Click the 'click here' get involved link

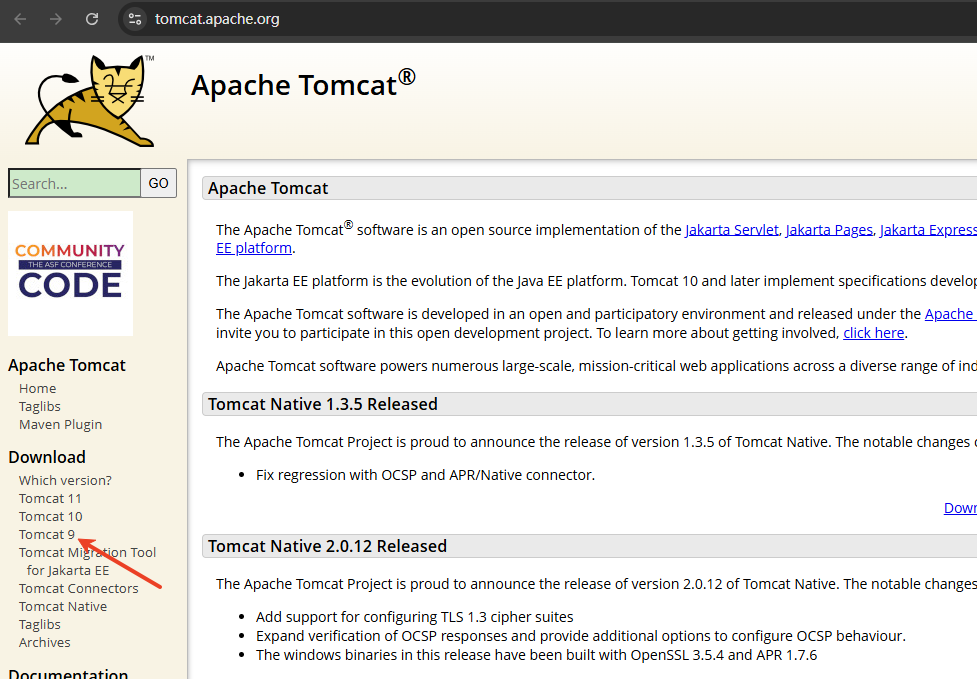point(874,333)
